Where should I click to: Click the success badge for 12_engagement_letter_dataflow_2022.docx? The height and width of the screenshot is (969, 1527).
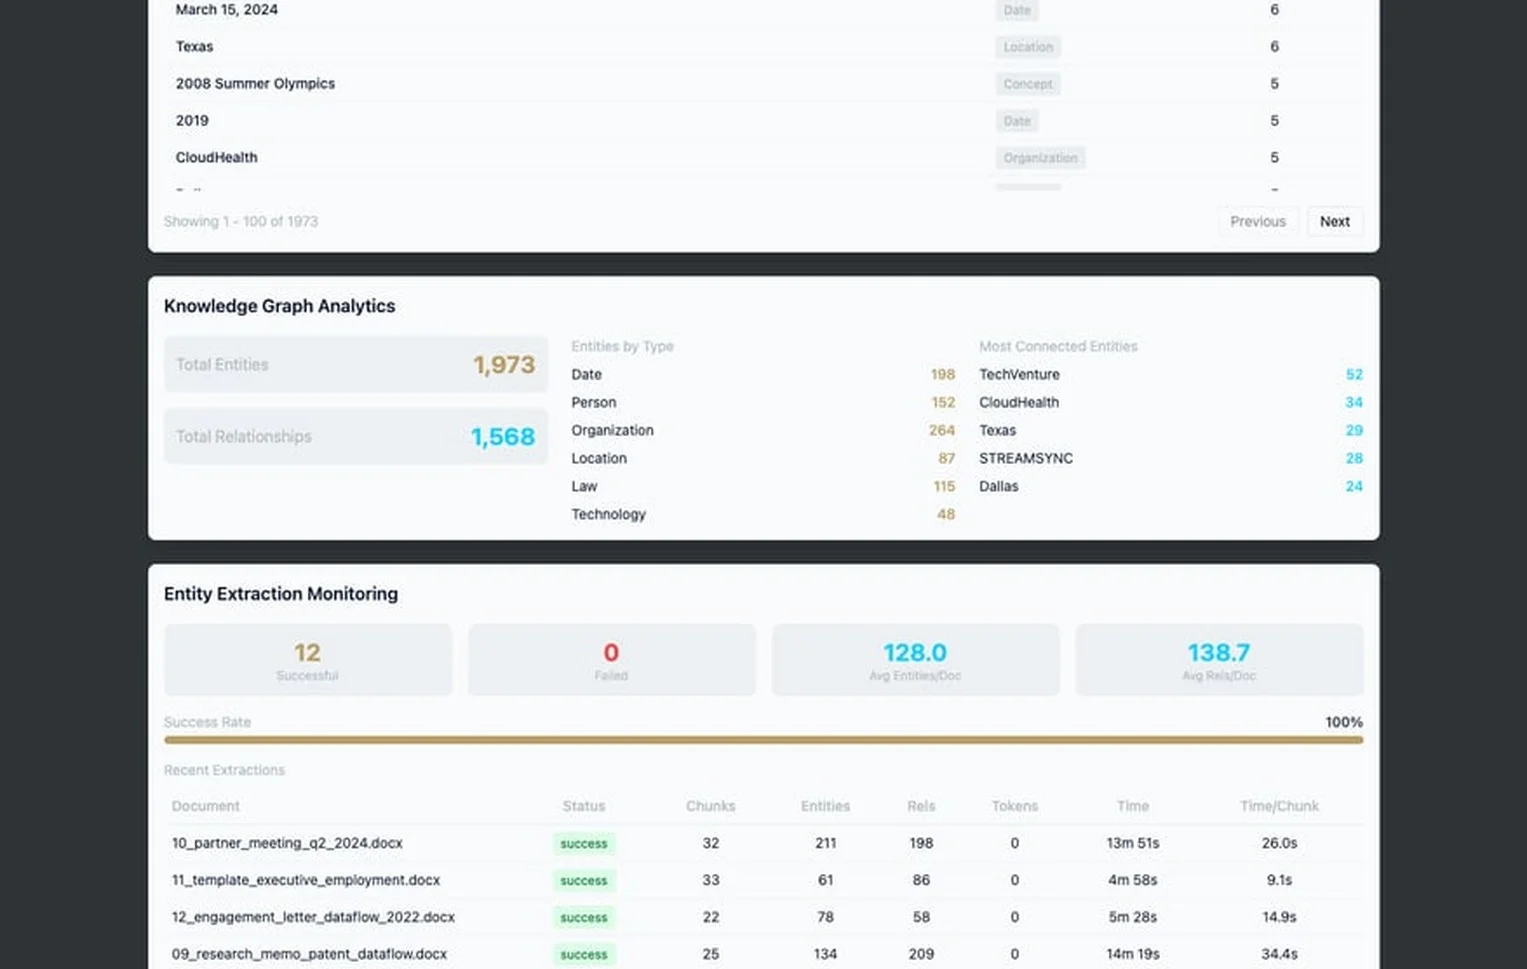click(584, 917)
